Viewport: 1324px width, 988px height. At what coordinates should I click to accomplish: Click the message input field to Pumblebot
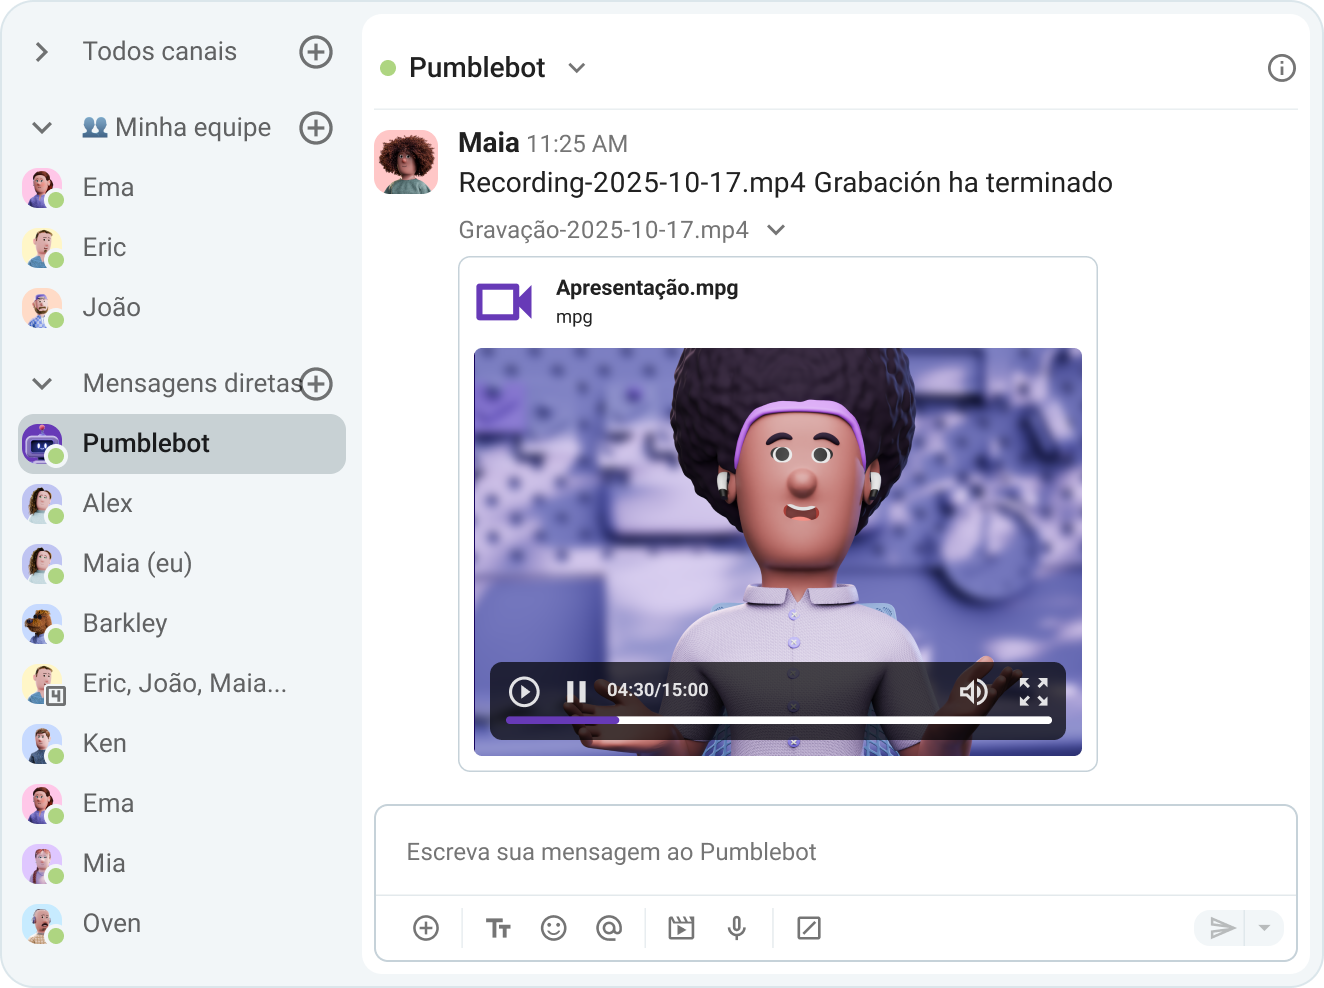pos(700,851)
